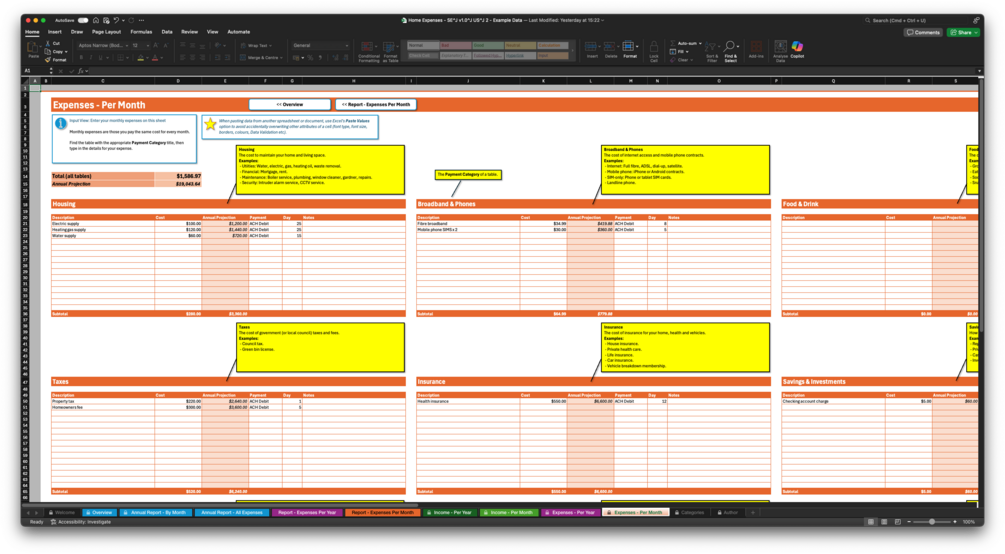
Task: Toggle Italic formatting
Action: pos(90,58)
